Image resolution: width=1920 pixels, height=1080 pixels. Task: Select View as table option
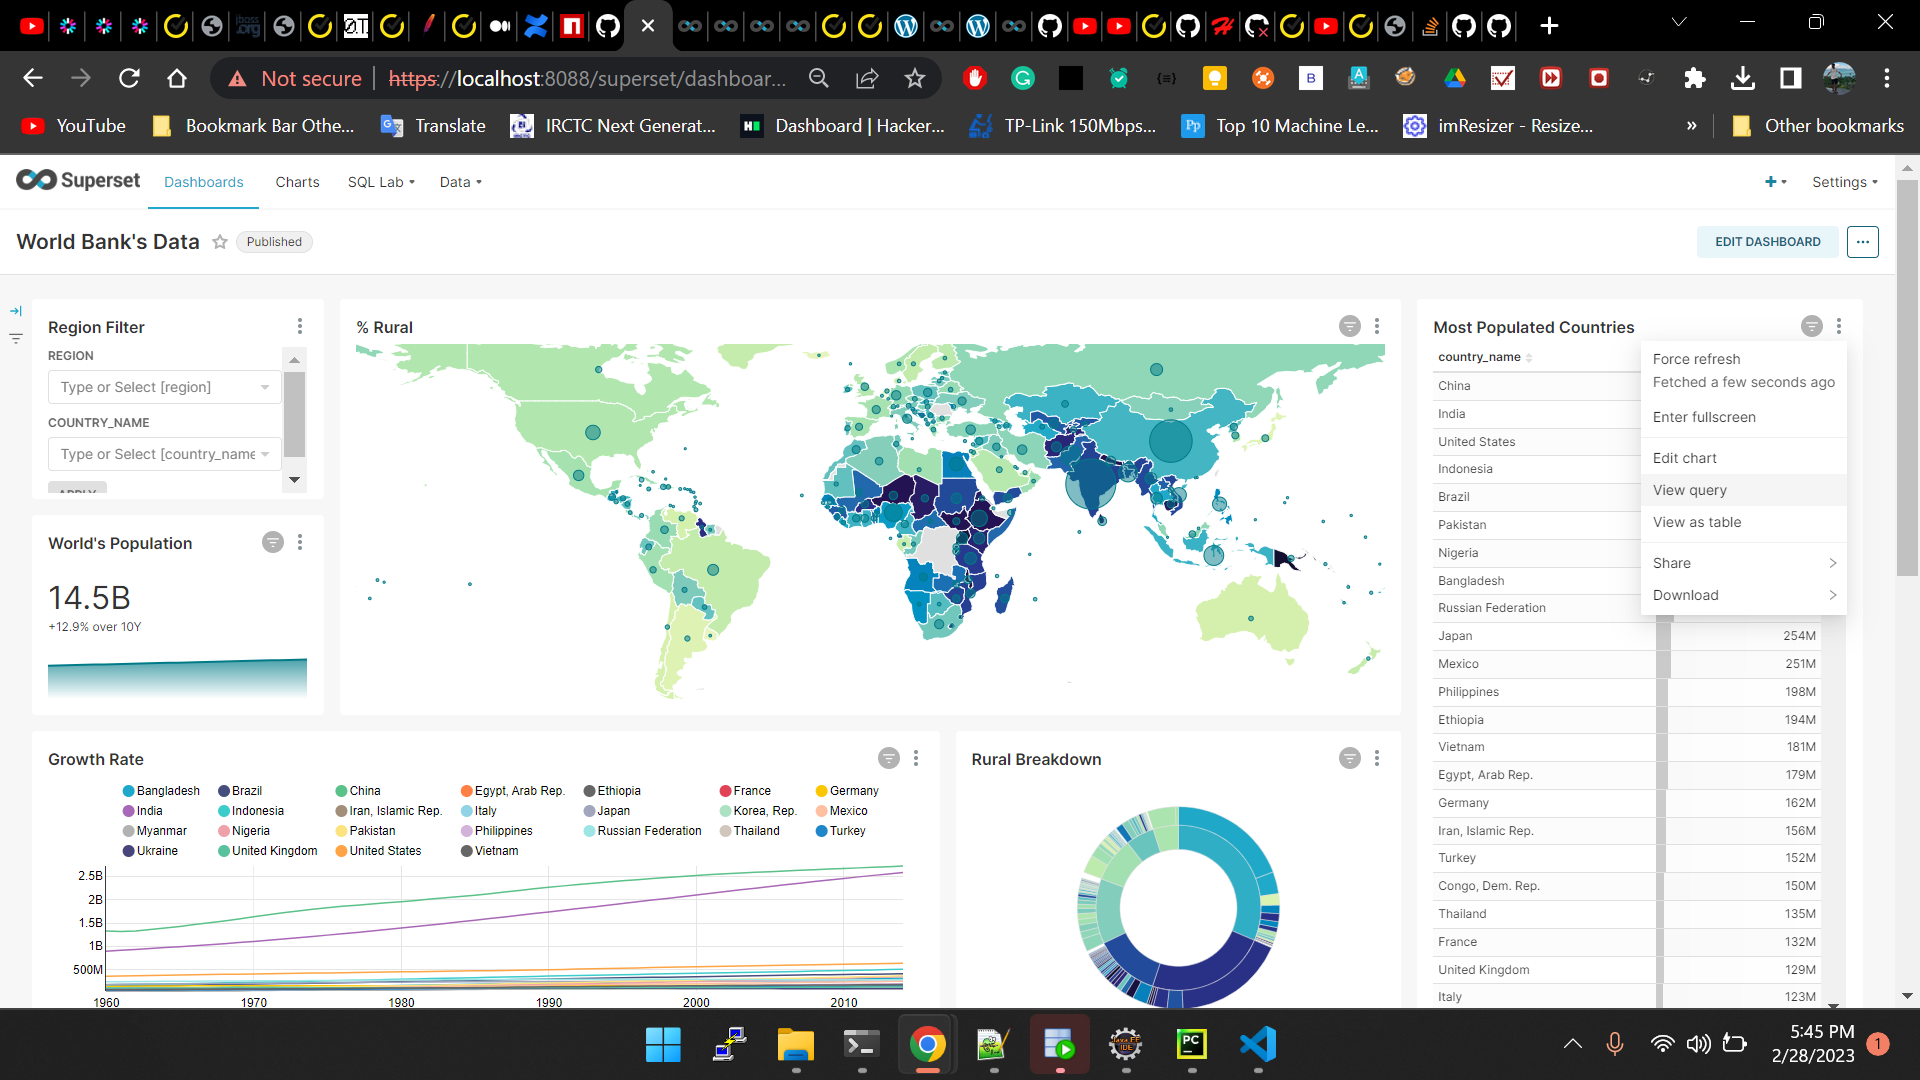click(x=1743, y=522)
